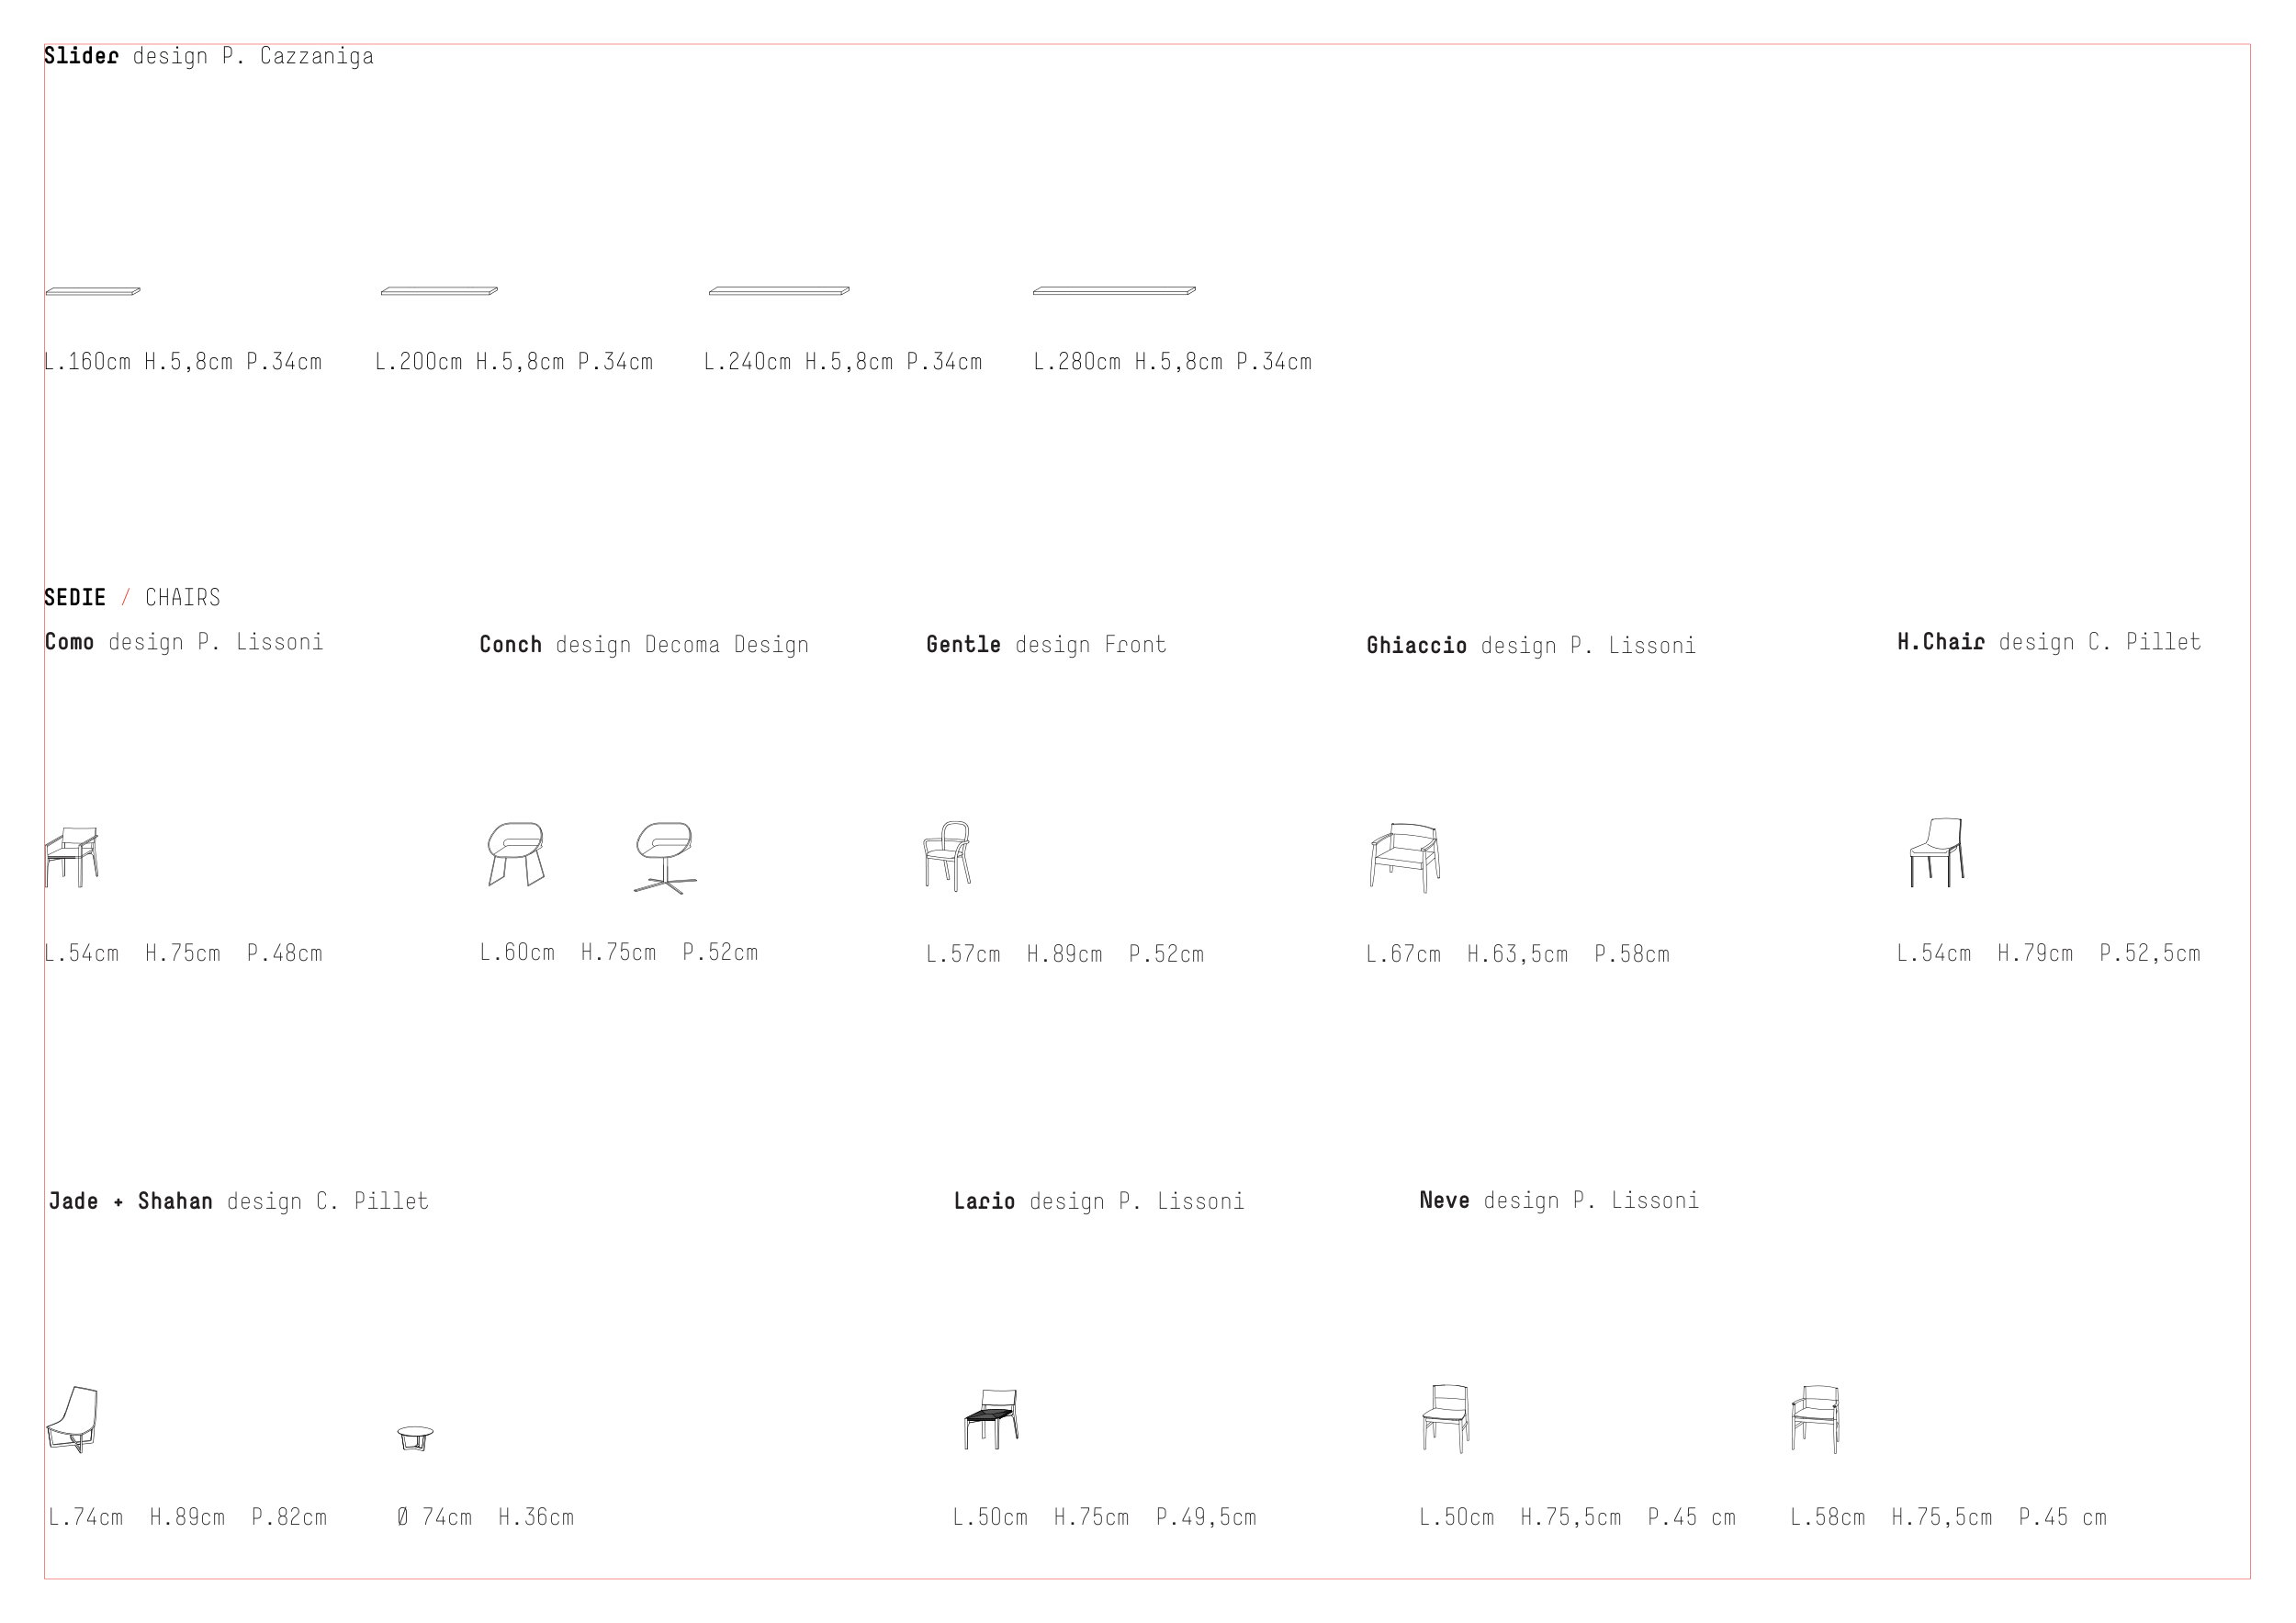Click the 200cm Slider shelf drawing
The height and width of the screenshot is (1623, 2296).
[439, 291]
